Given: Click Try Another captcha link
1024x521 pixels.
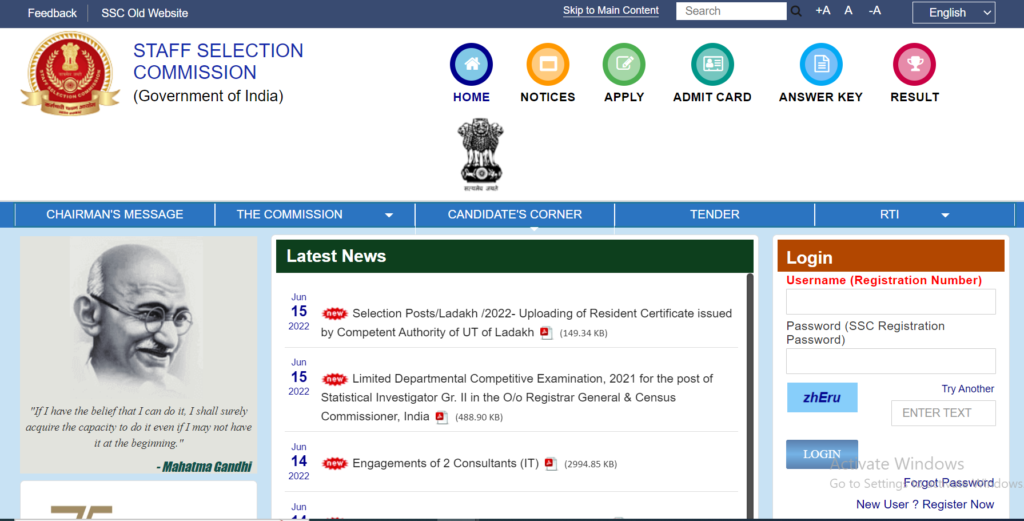Looking at the screenshot, I should [x=967, y=389].
